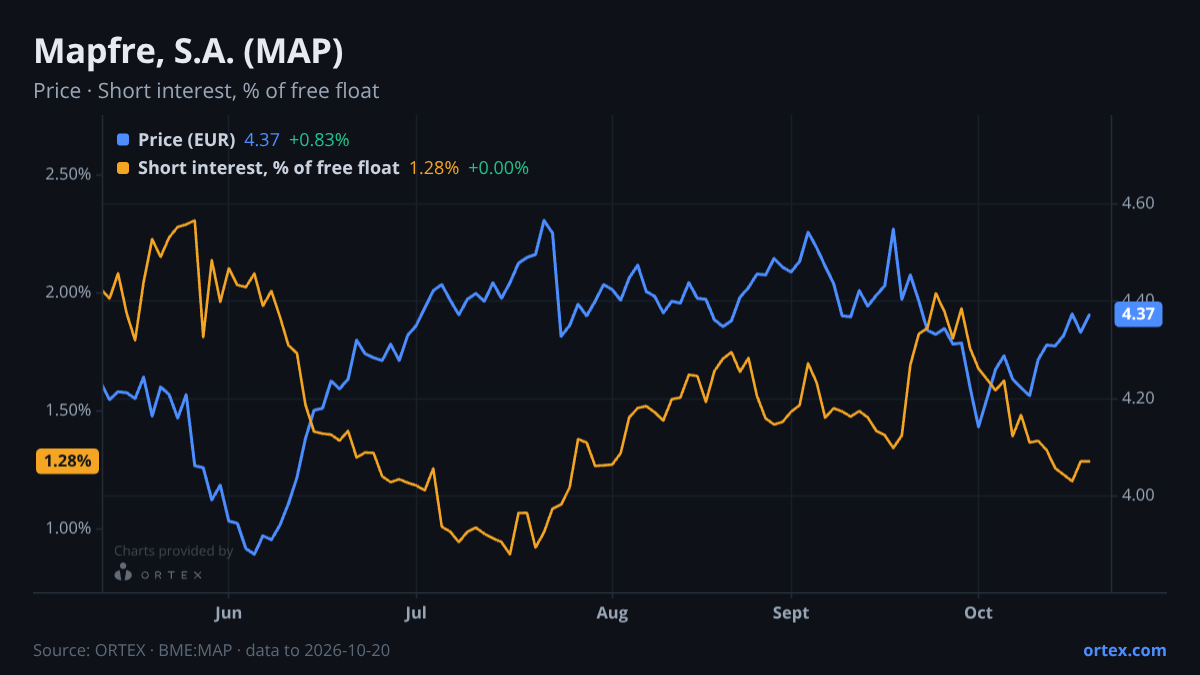Click the 4.37 price value in legend
This screenshot has width=1200, height=675.
click(x=262, y=140)
